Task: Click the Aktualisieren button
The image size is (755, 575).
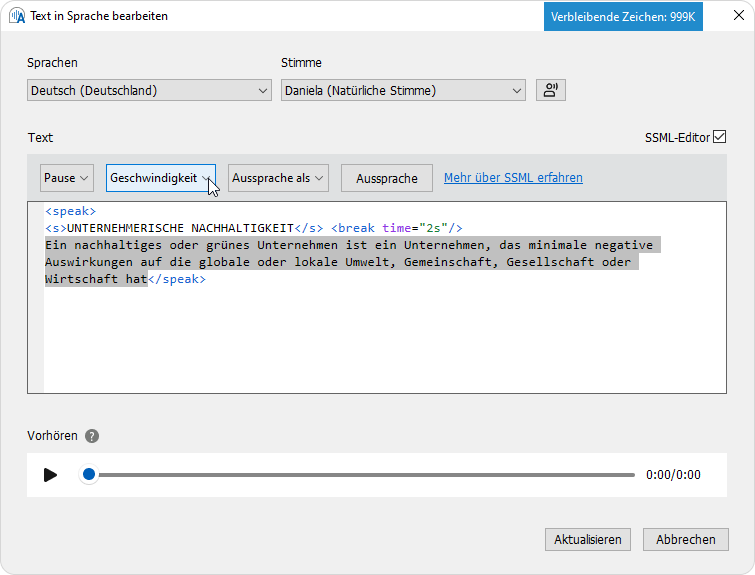Action: click(589, 539)
